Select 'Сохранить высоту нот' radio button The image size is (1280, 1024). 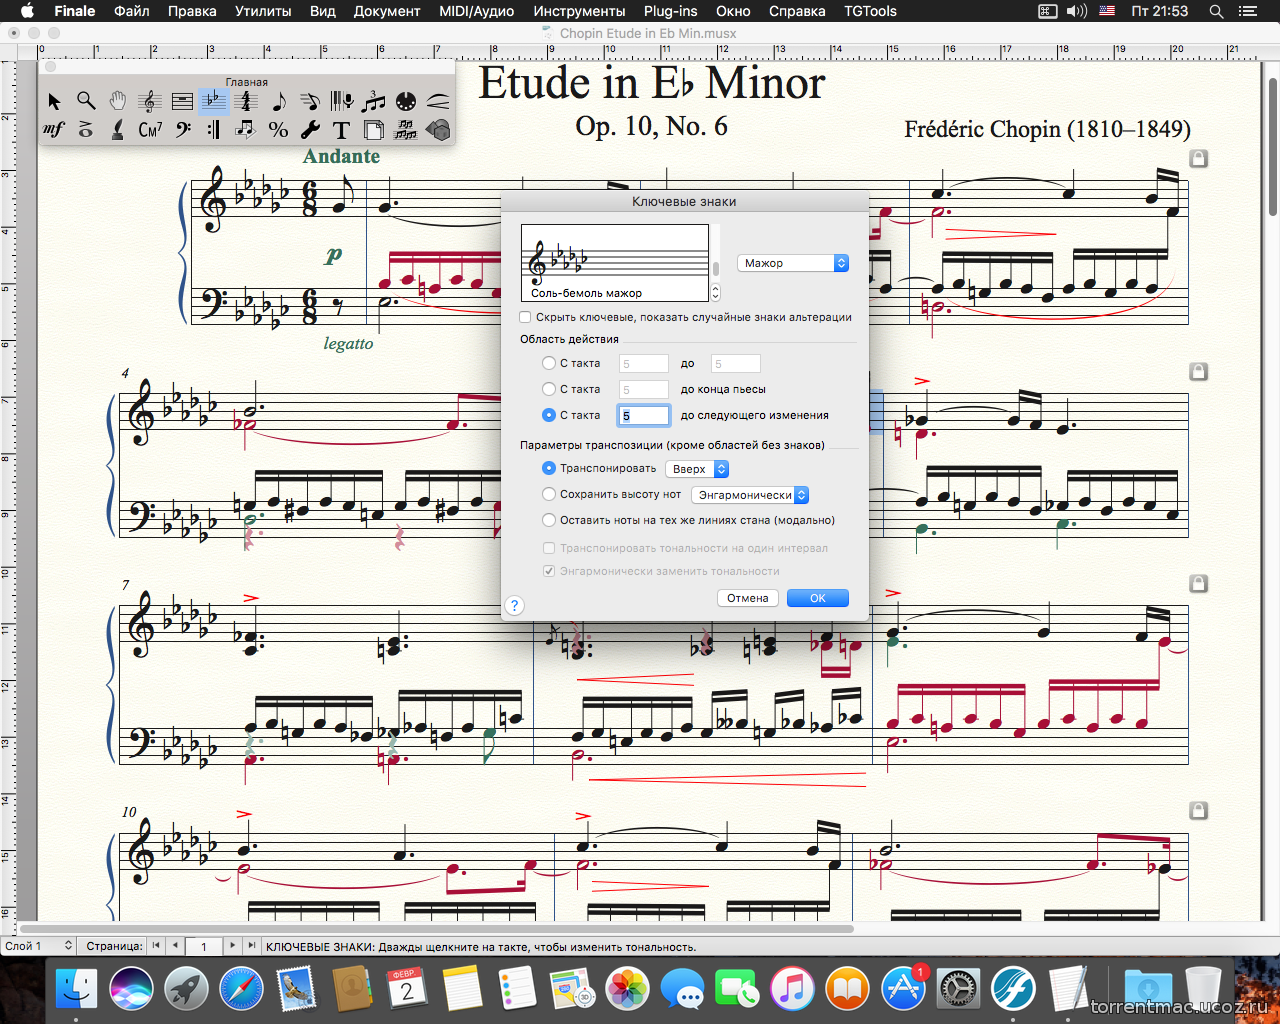tap(549, 494)
